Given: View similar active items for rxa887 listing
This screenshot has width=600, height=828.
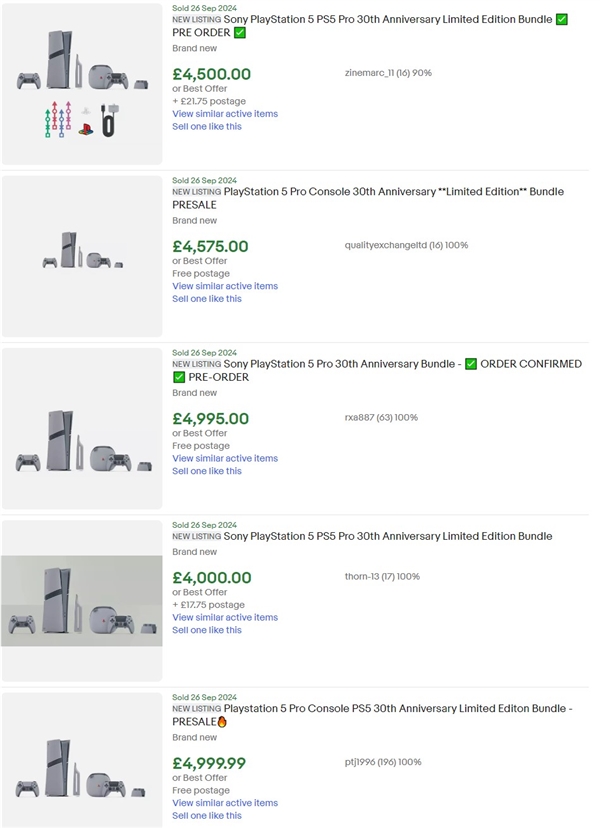Looking at the screenshot, I should [225, 458].
